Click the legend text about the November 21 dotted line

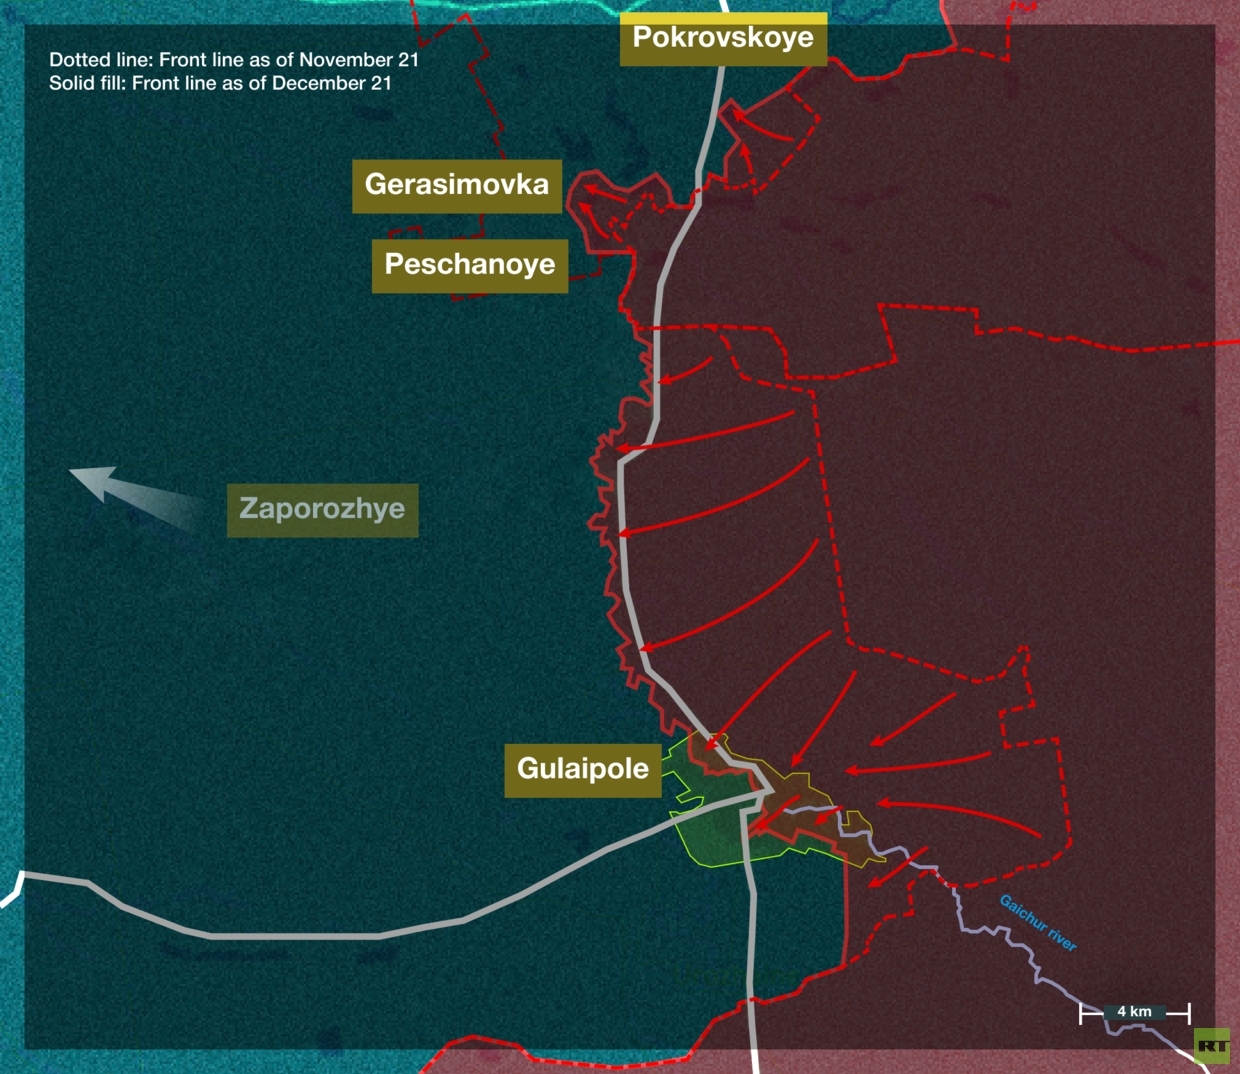[234, 60]
